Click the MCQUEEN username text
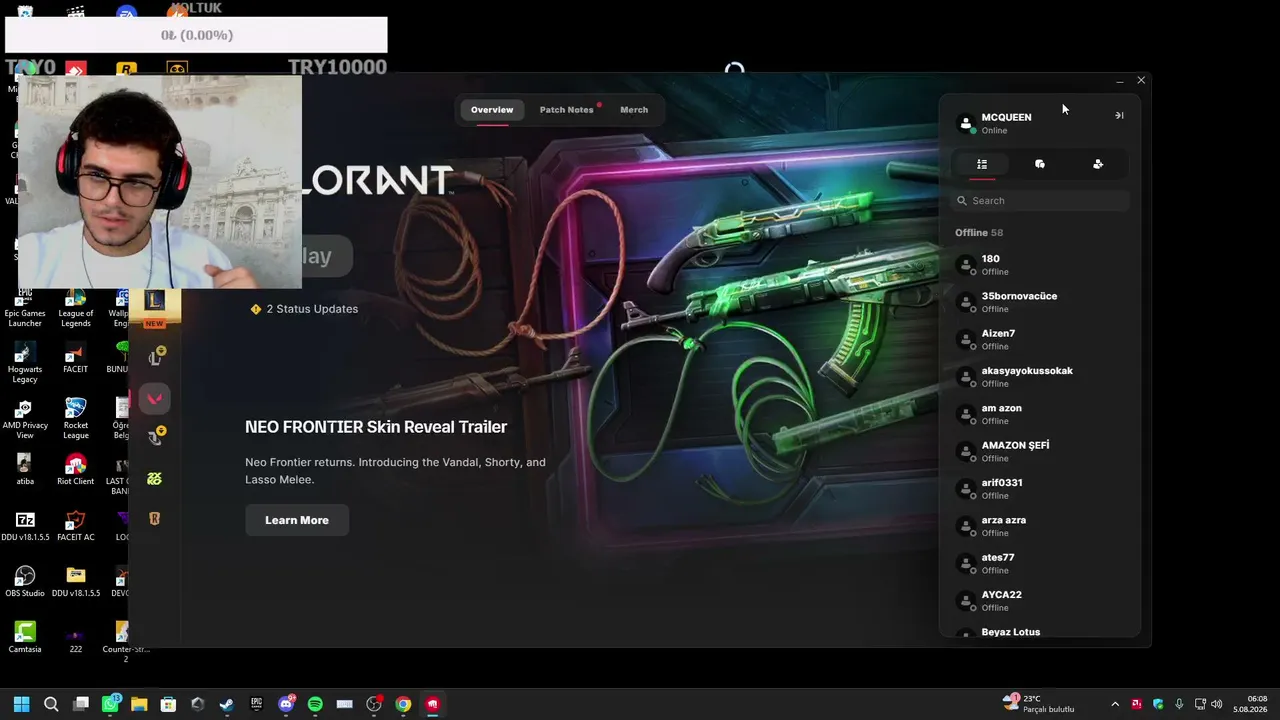Image resolution: width=1280 pixels, height=720 pixels. pos(1006,117)
